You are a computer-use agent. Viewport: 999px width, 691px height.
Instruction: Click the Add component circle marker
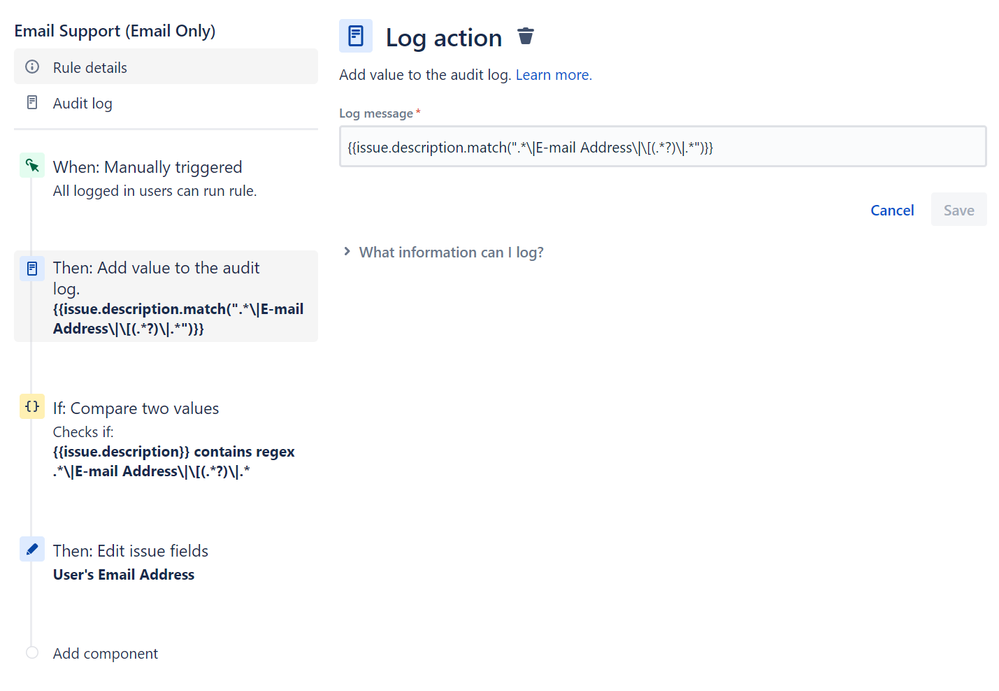32,653
